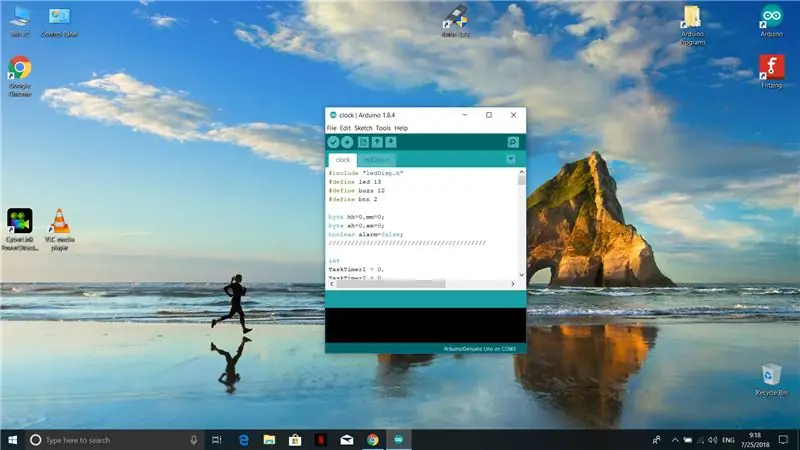Viewport: 800px width, 450px height.
Task: Open the Edit menu
Action: pyautogui.click(x=345, y=128)
